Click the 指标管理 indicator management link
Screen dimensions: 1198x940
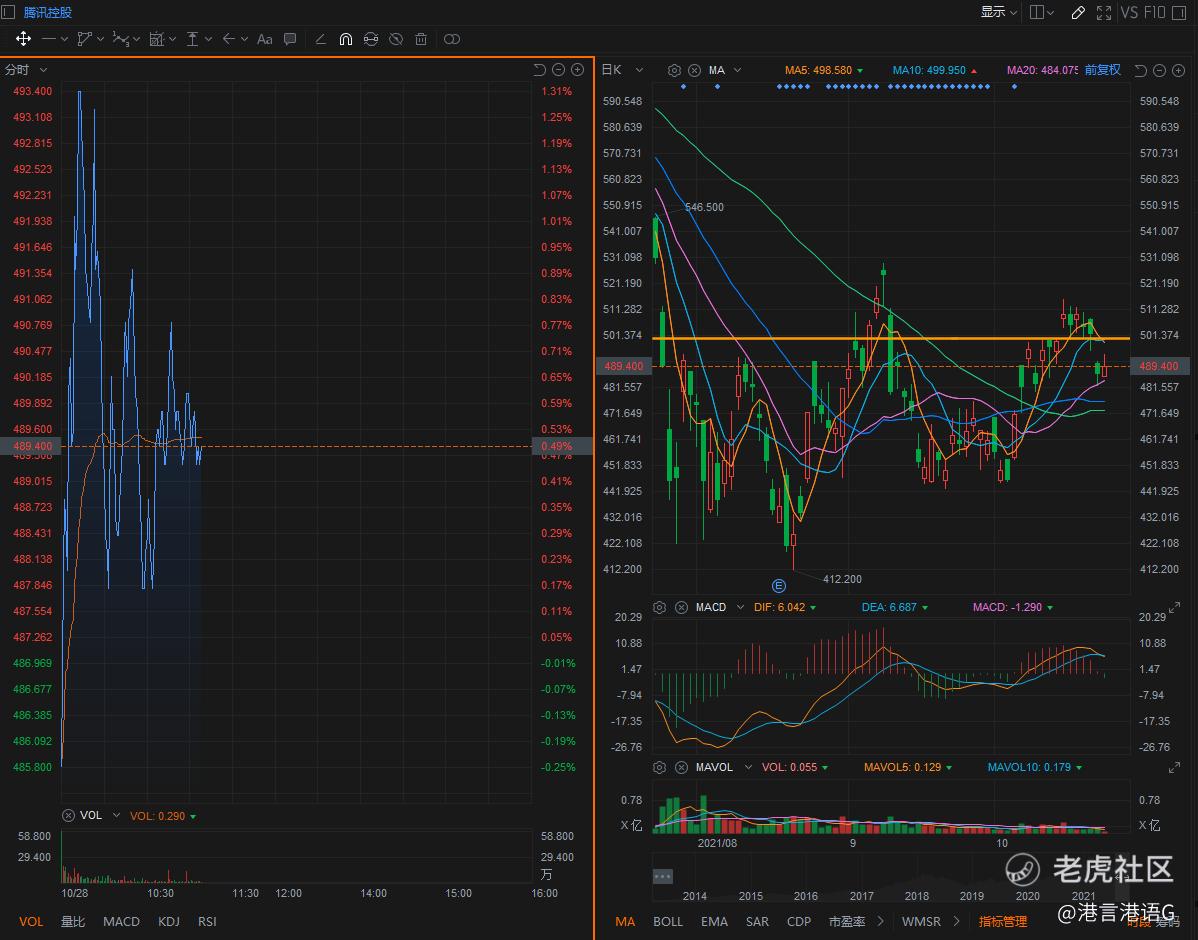tap(1002, 921)
